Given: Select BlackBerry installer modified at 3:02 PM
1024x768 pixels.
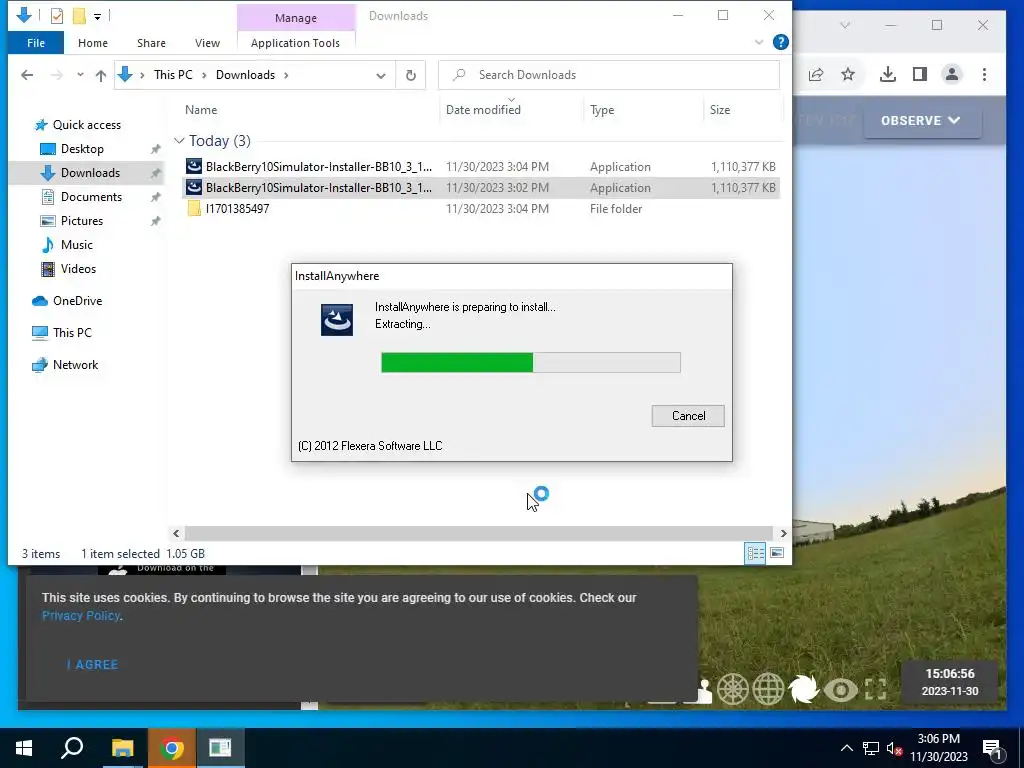Looking at the screenshot, I should click(x=480, y=187).
